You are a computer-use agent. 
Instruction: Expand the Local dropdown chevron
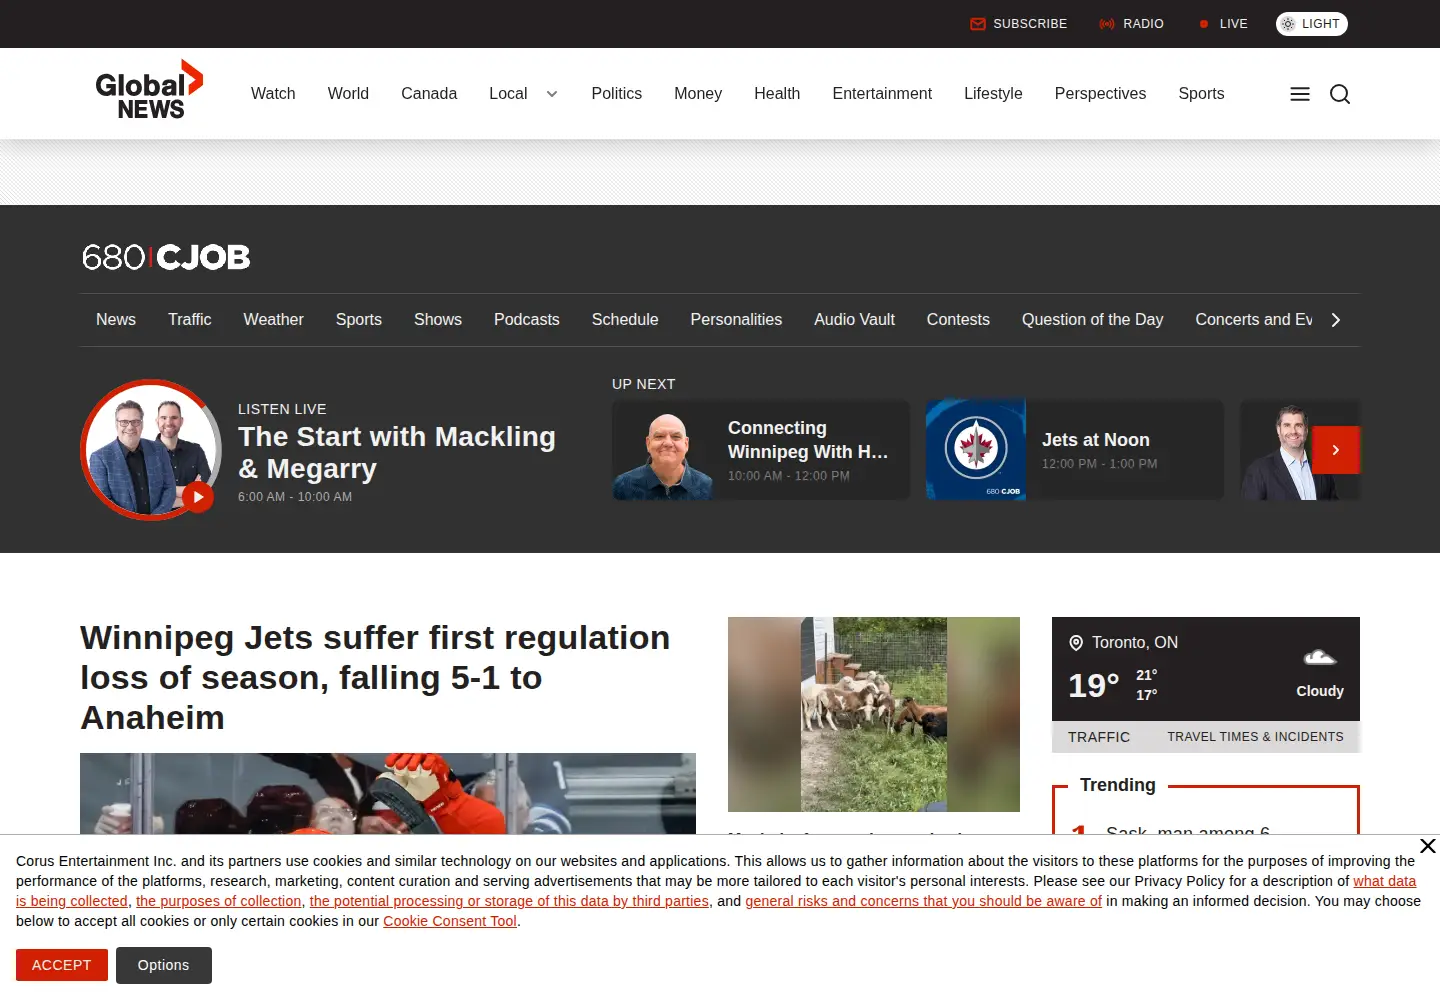coord(552,94)
